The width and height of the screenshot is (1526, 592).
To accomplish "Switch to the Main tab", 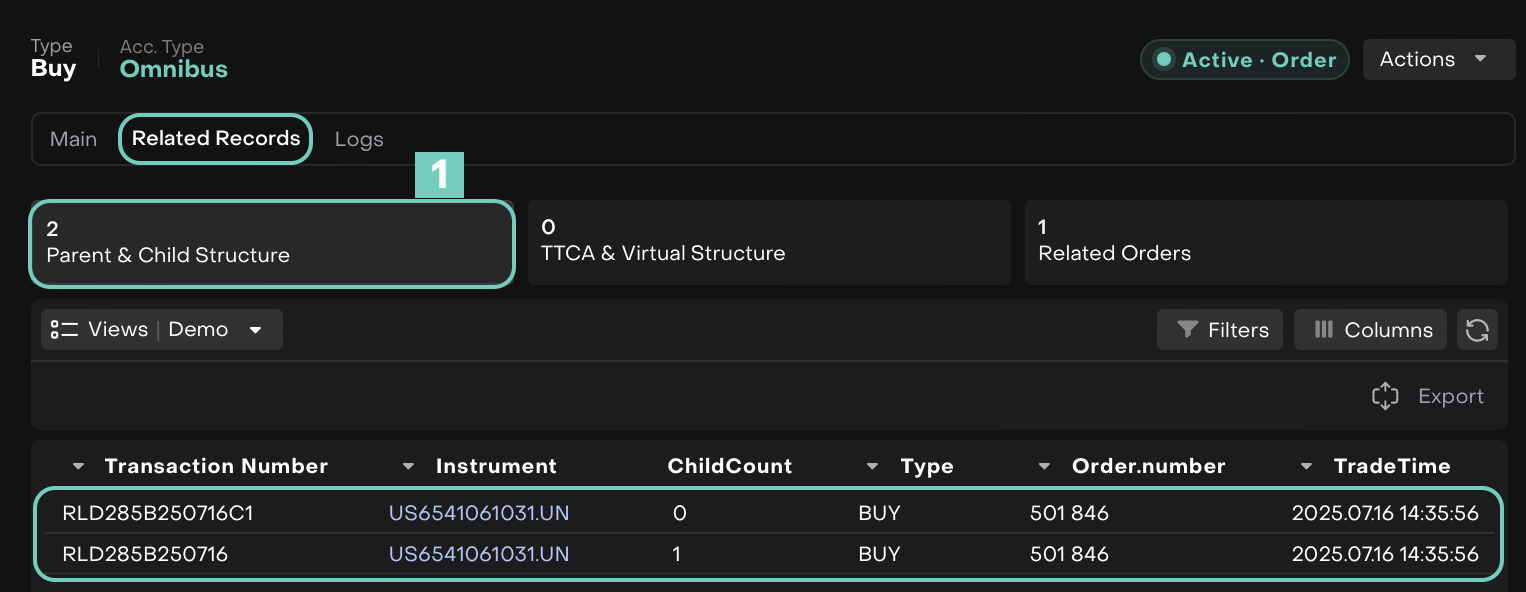I will [74, 139].
